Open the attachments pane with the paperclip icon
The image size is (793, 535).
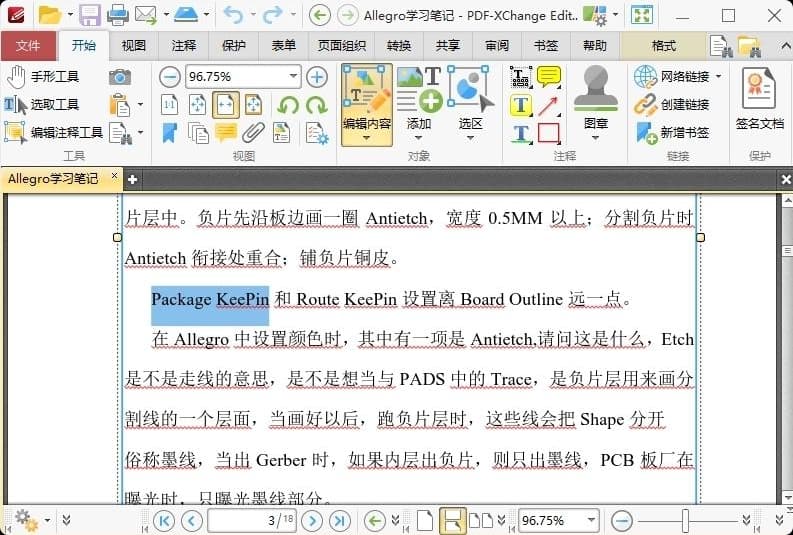(x=253, y=133)
